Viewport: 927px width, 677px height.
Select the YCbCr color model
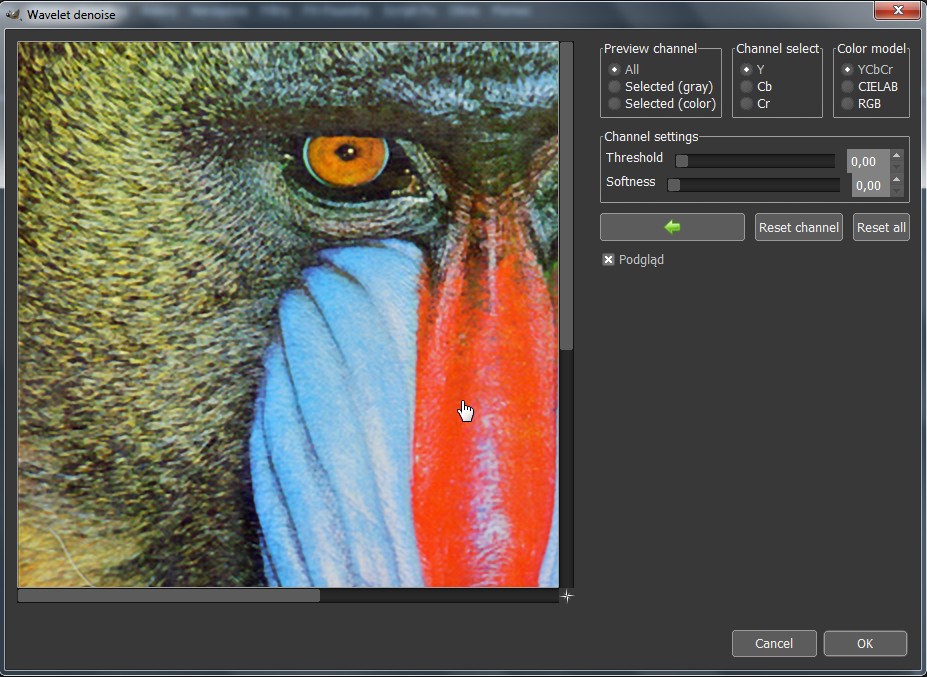[x=848, y=70]
